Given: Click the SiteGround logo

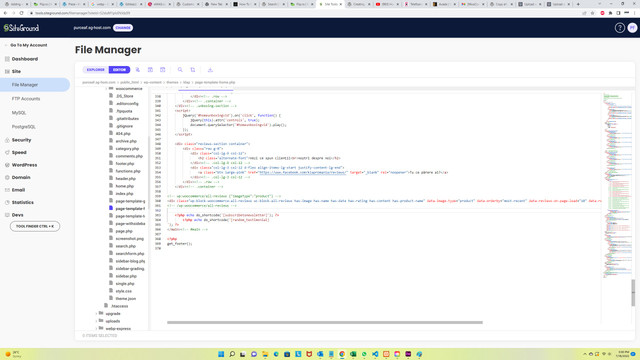Looking at the screenshot, I should (21, 28).
